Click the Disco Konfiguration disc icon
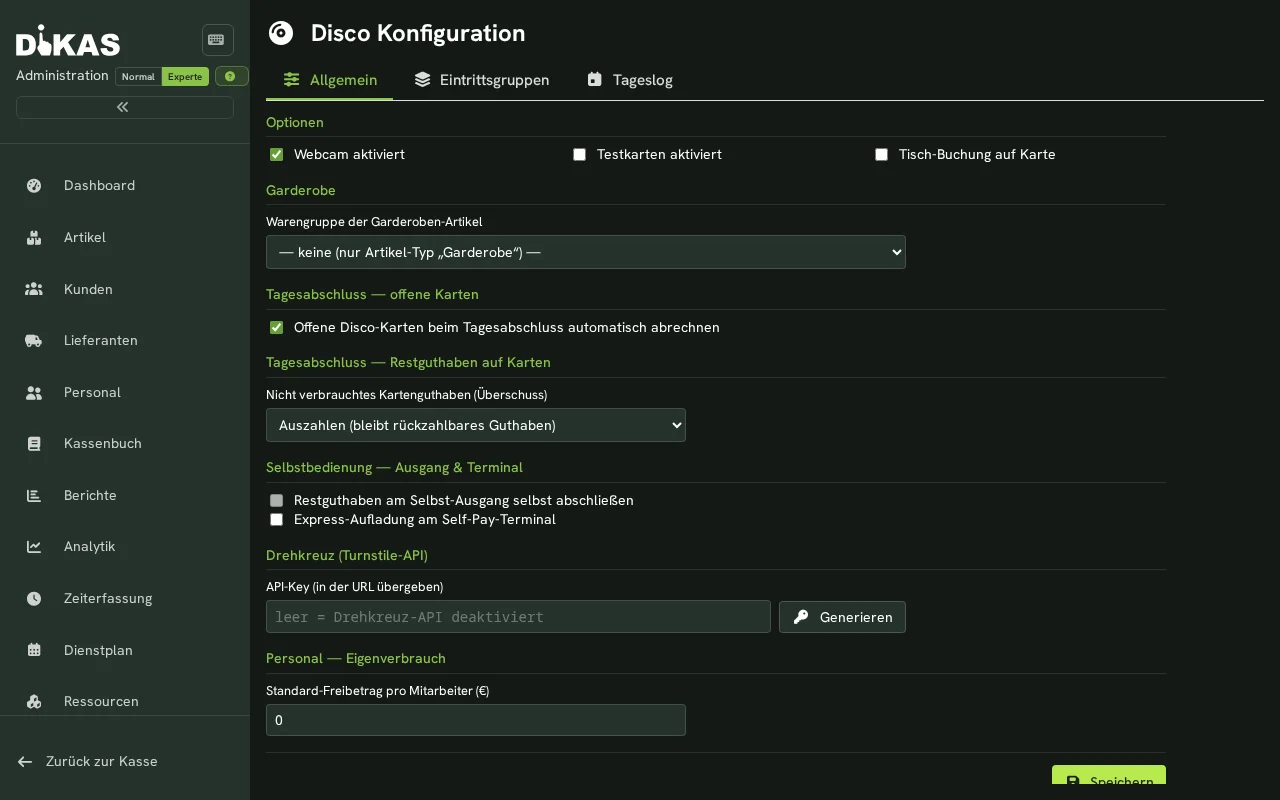 click(281, 33)
